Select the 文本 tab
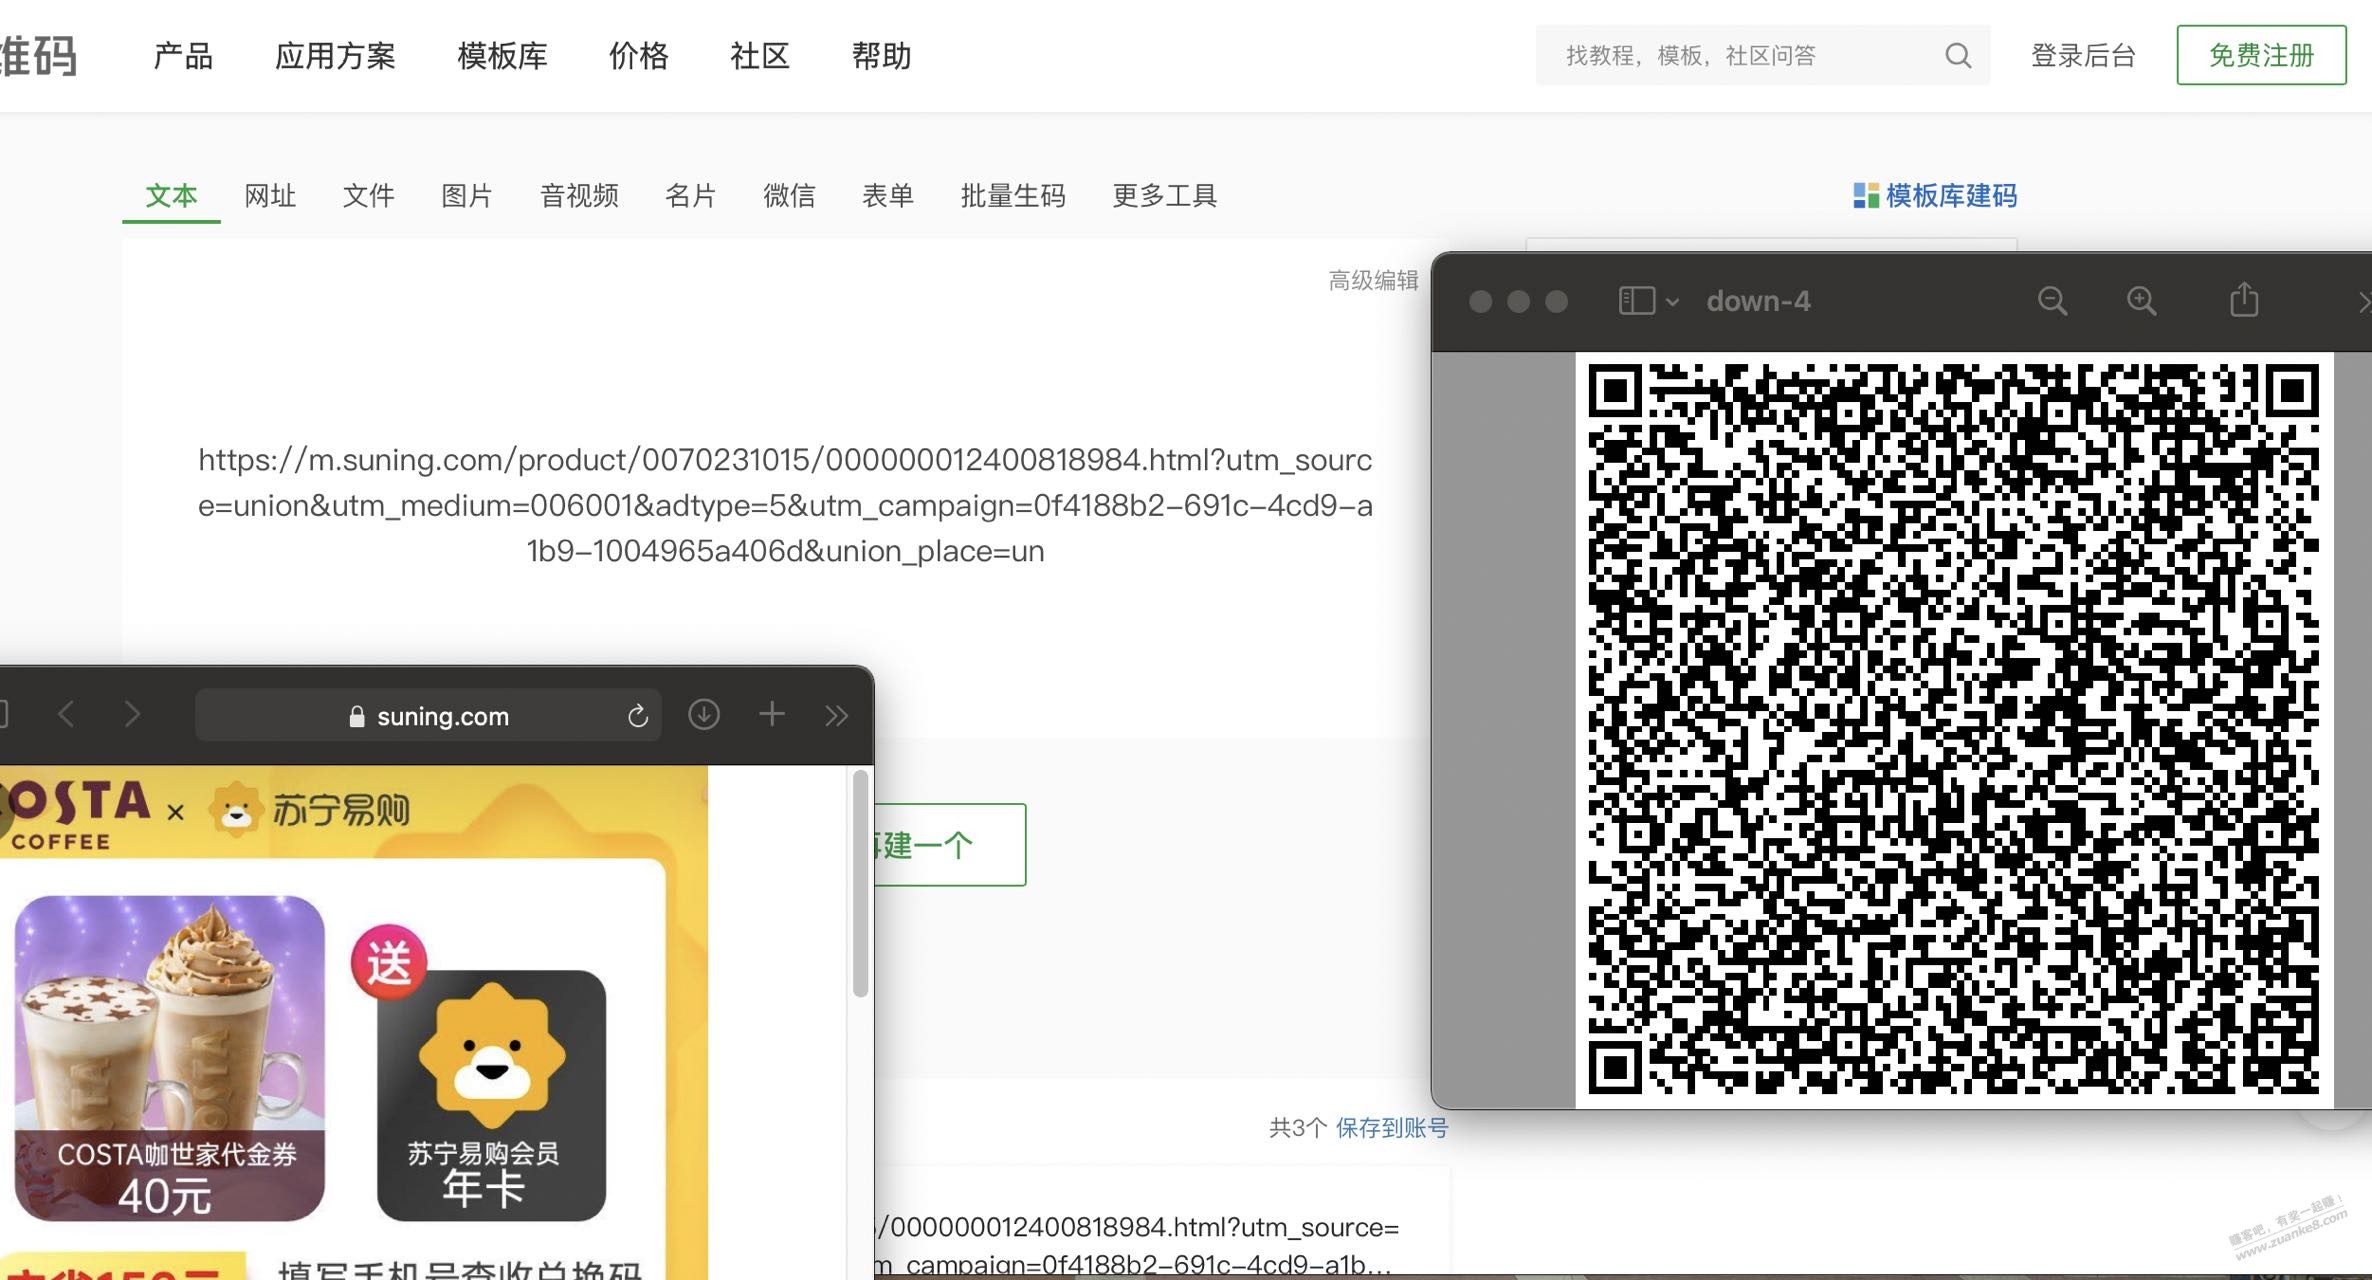The height and width of the screenshot is (1280, 2372). (x=171, y=196)
